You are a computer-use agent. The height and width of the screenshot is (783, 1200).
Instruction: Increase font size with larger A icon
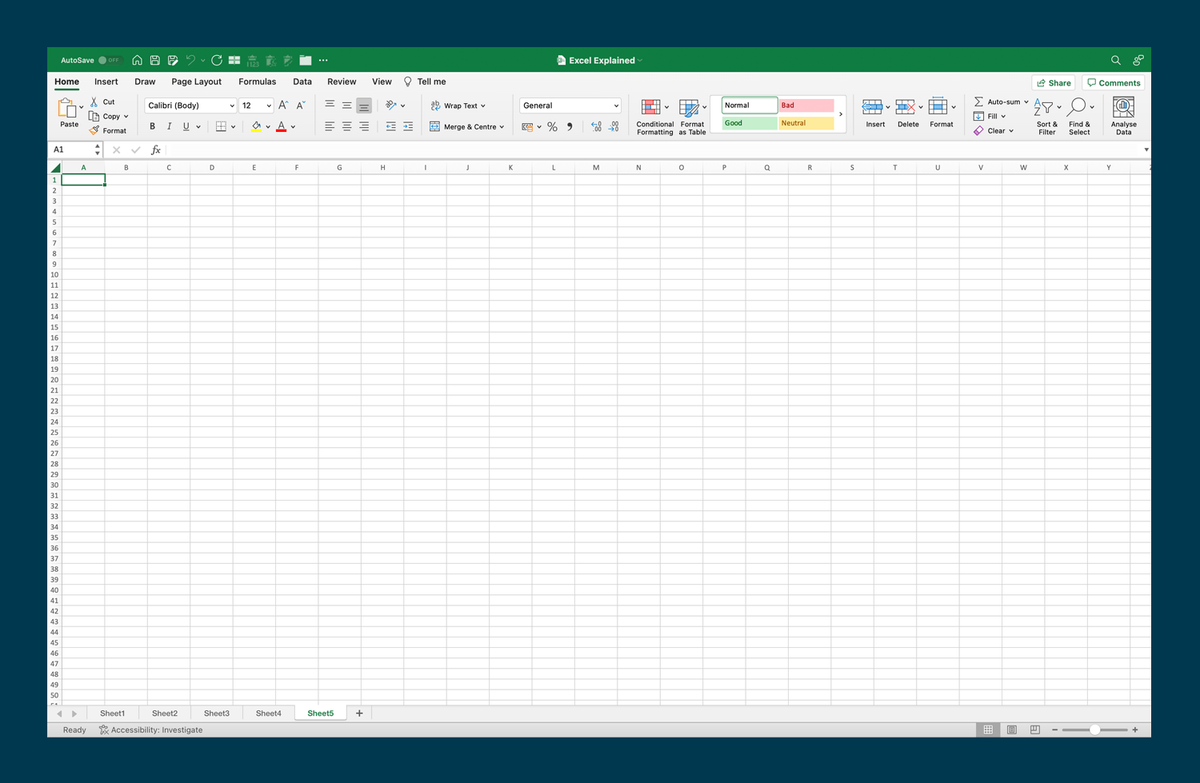(283, 105)
